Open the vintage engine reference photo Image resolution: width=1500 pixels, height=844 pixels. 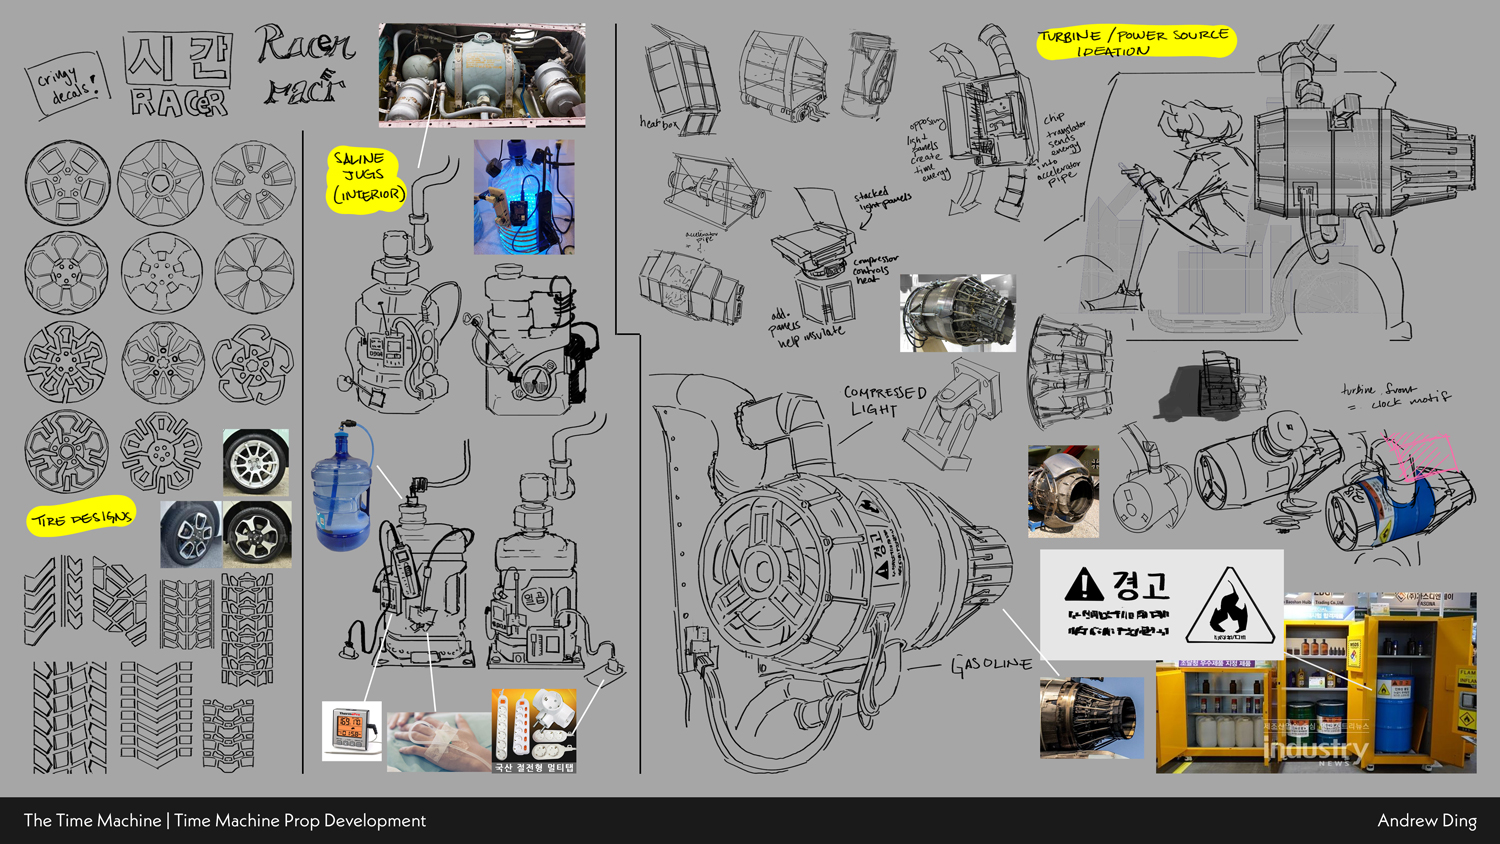(x=482, y=75)
